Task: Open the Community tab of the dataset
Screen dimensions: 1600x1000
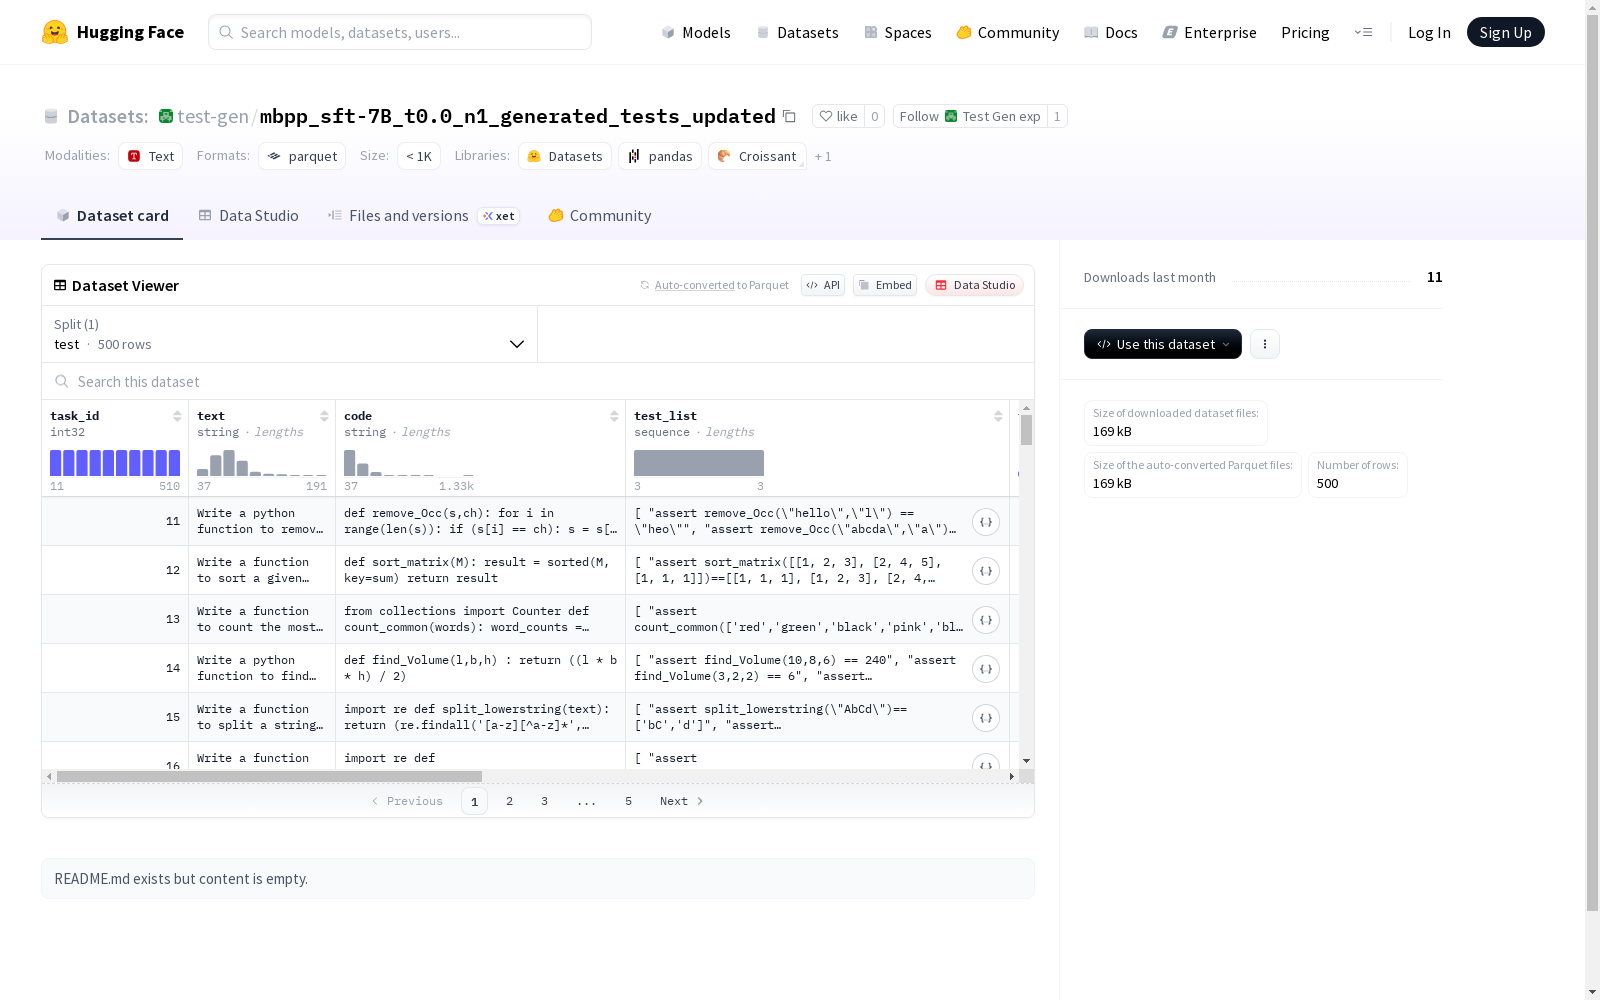Action: pyautogui.click(x=600, y=216)
